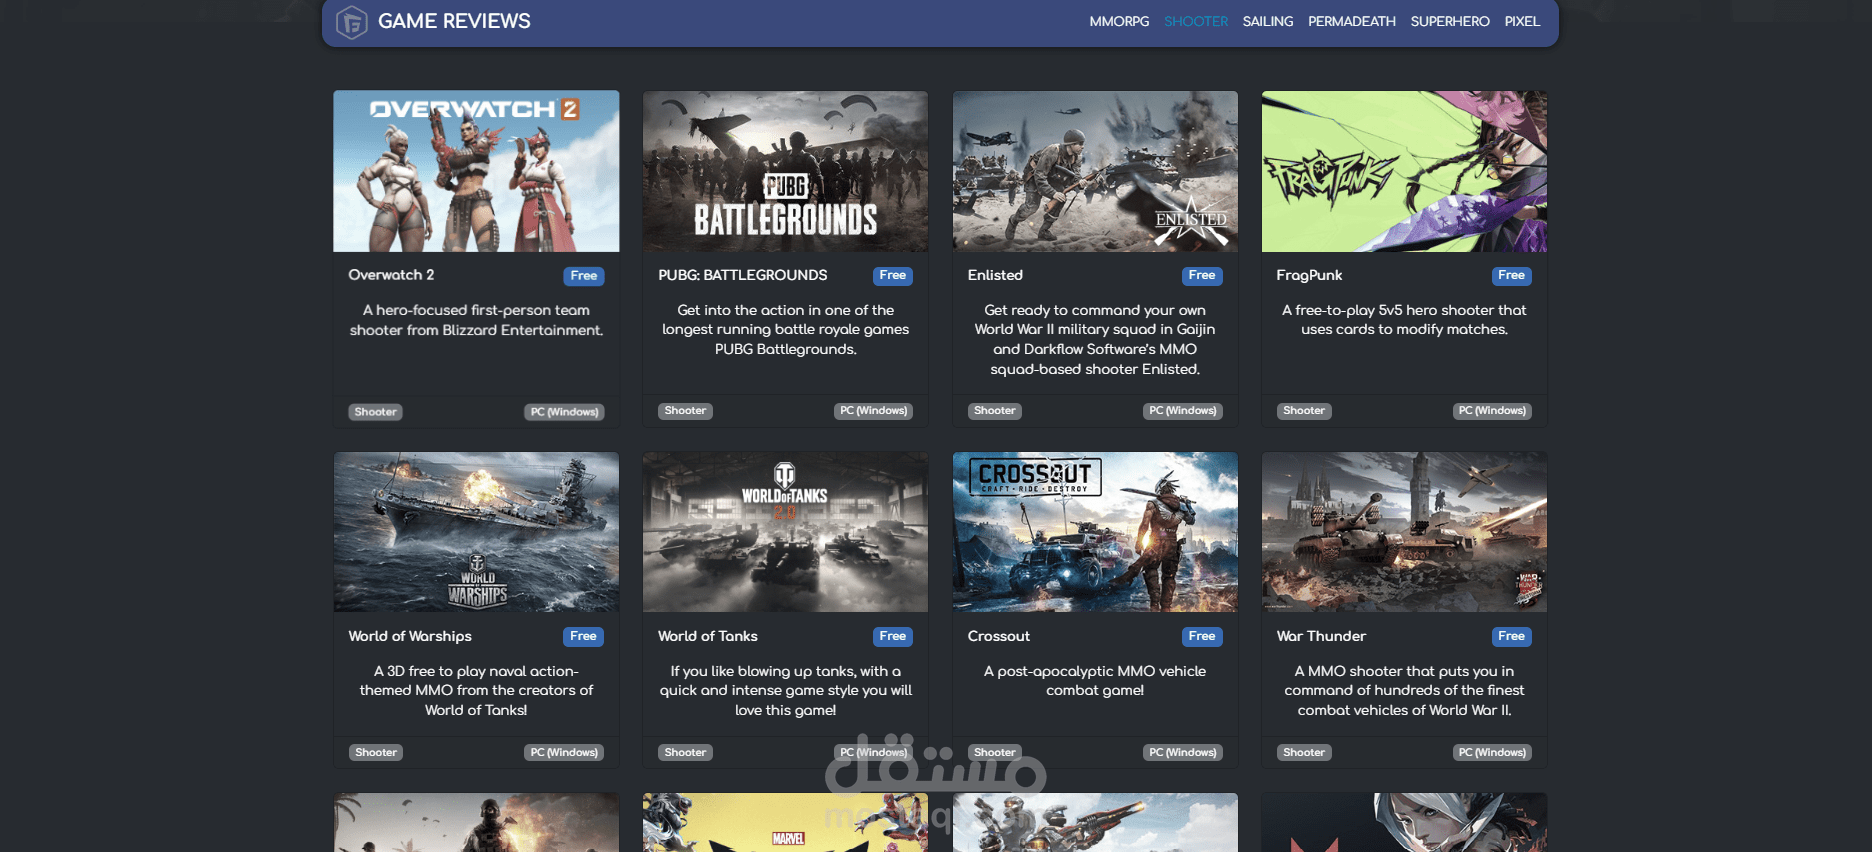The image size is (1872, 852).
Task: Click the Crossout game title
Action: click(998, 636)
